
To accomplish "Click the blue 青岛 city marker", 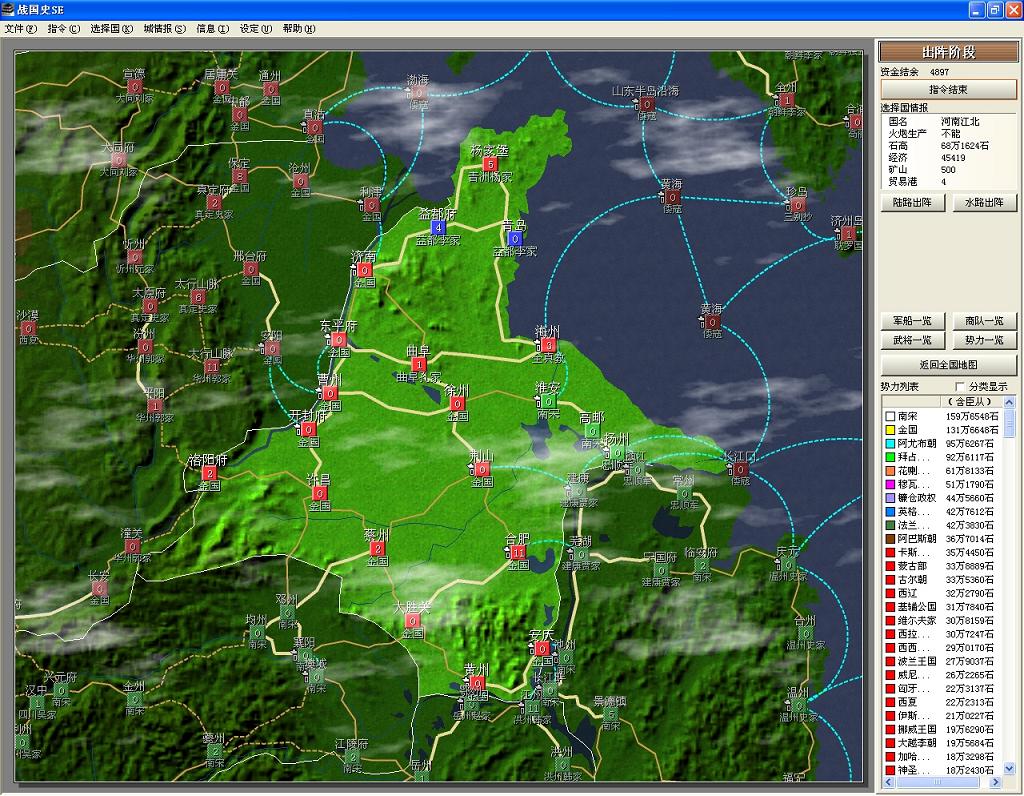I will pos(514,239).
